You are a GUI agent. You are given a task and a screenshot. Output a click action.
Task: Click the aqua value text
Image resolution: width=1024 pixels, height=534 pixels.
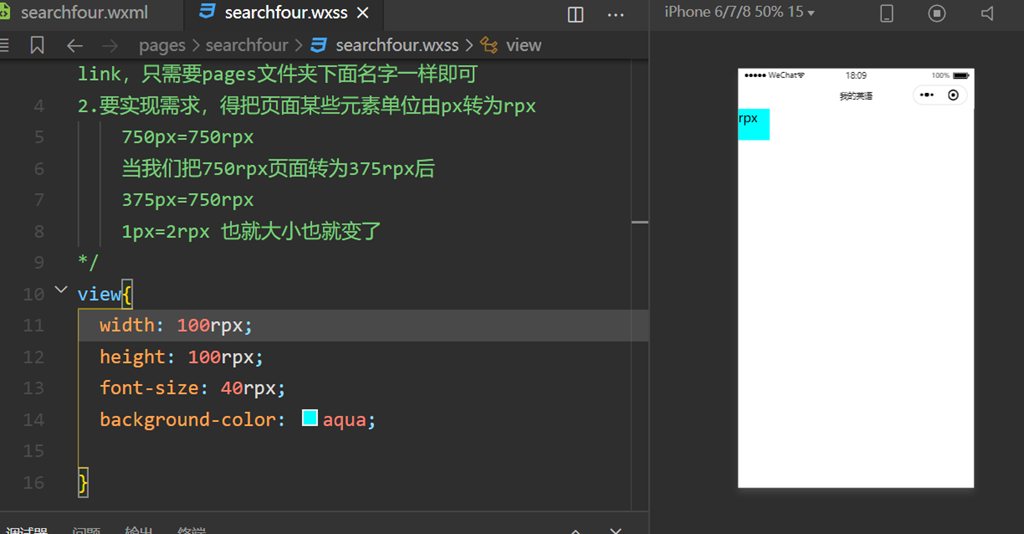pos(344,420)
